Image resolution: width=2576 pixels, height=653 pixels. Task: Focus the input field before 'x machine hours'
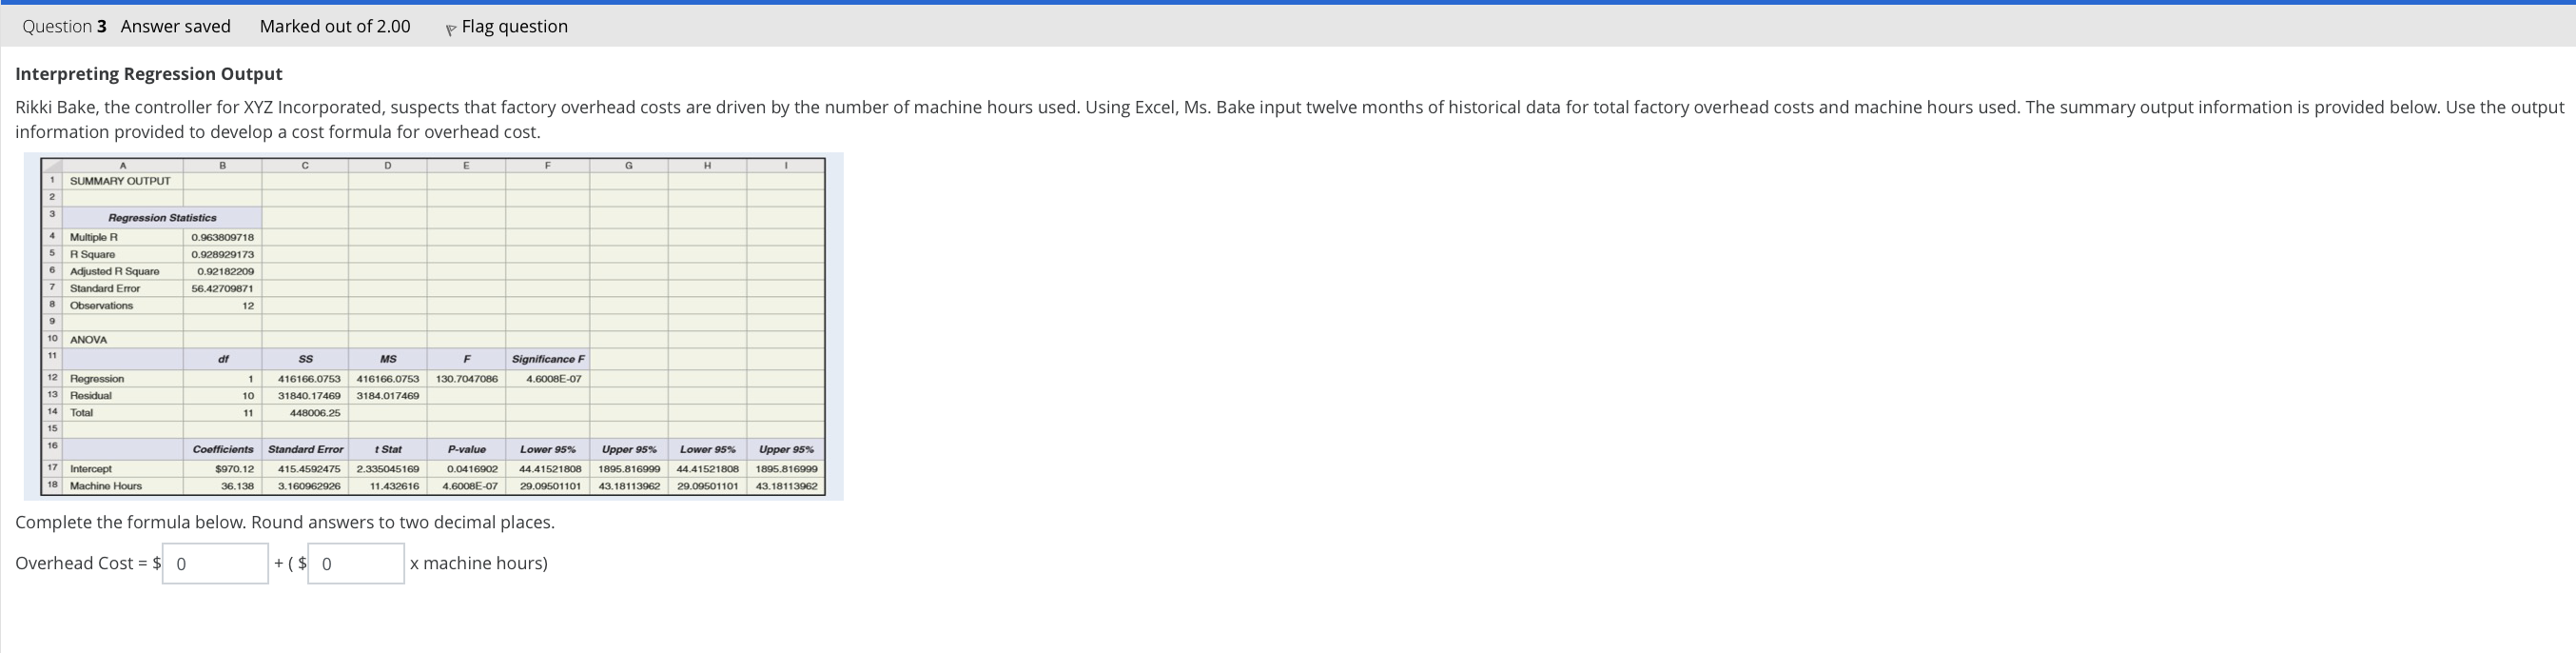coord(356,563)
